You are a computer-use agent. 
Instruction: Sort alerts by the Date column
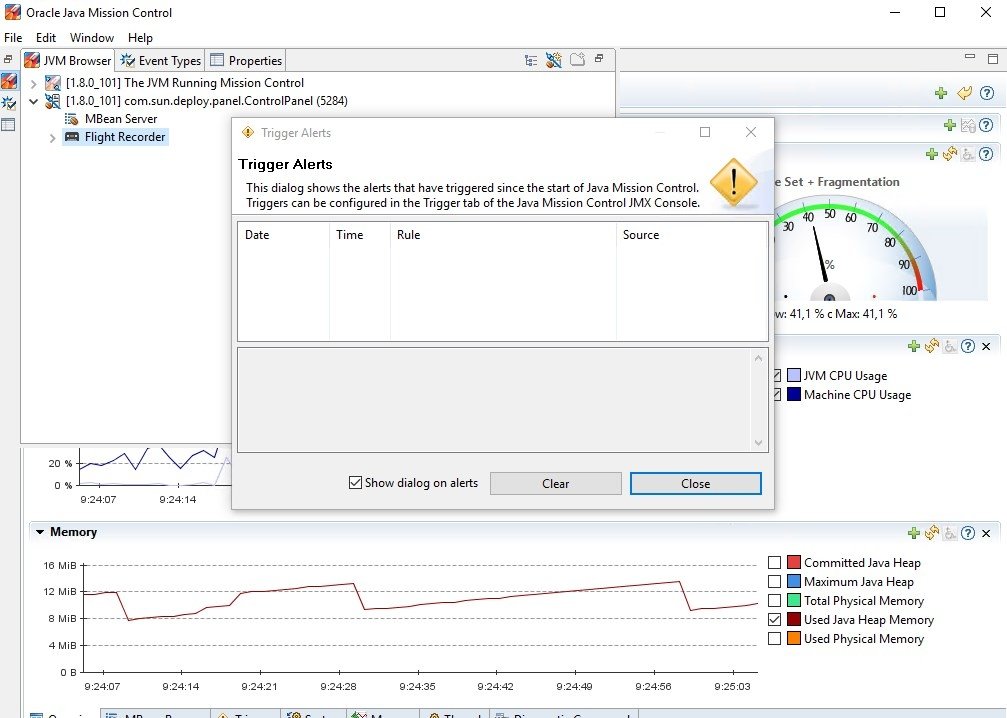[283, 235]
